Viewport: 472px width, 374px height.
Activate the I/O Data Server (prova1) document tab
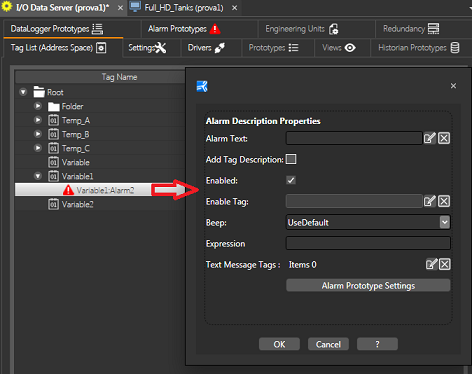click(63, 8)
